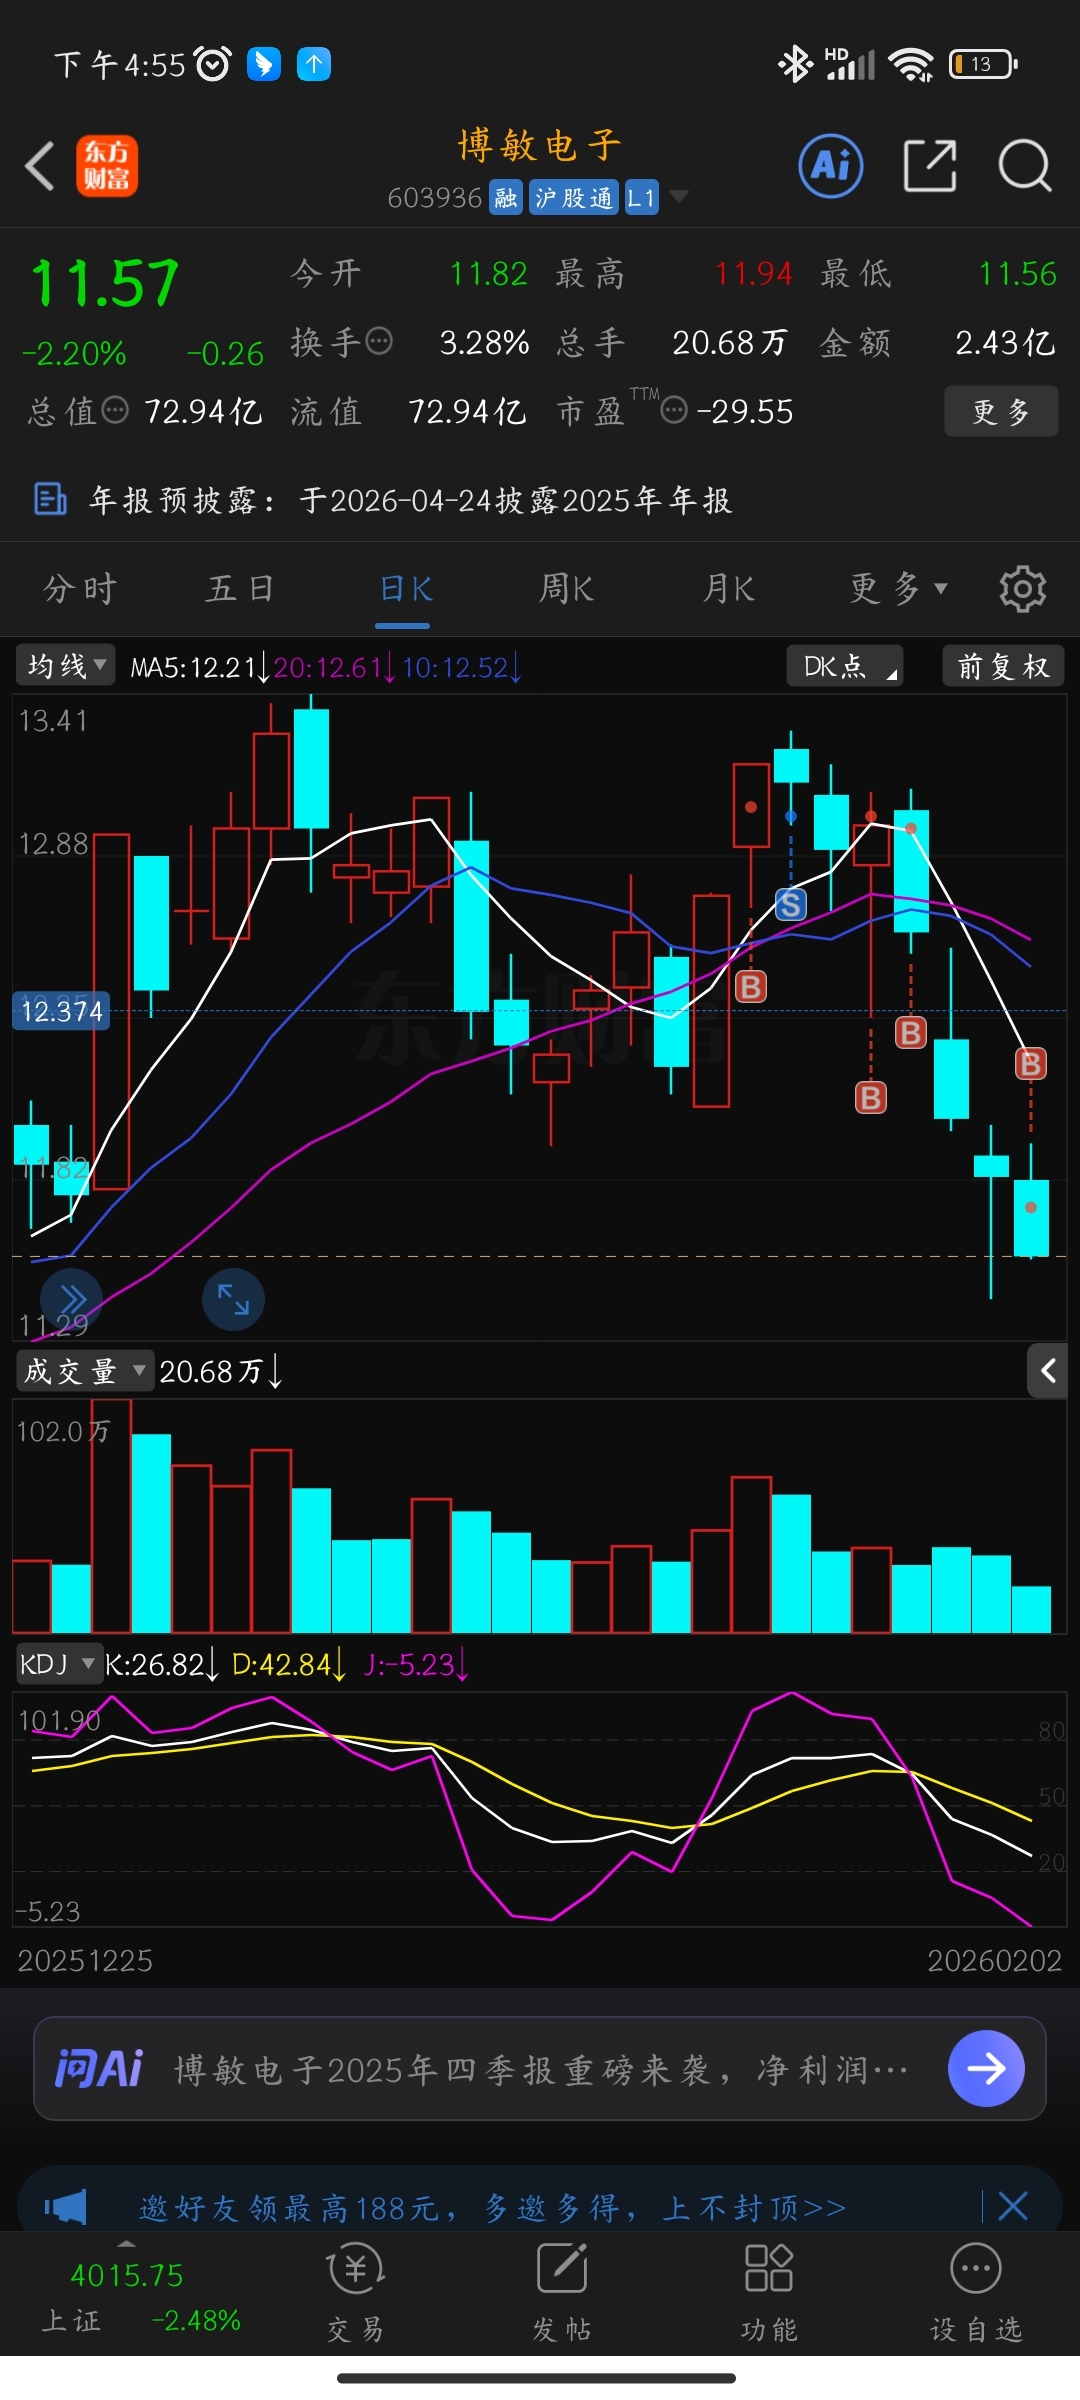Tap the L1 quote level badge
The height and width of the screenshot is (2400, 1080).
(x=641, y=198)
